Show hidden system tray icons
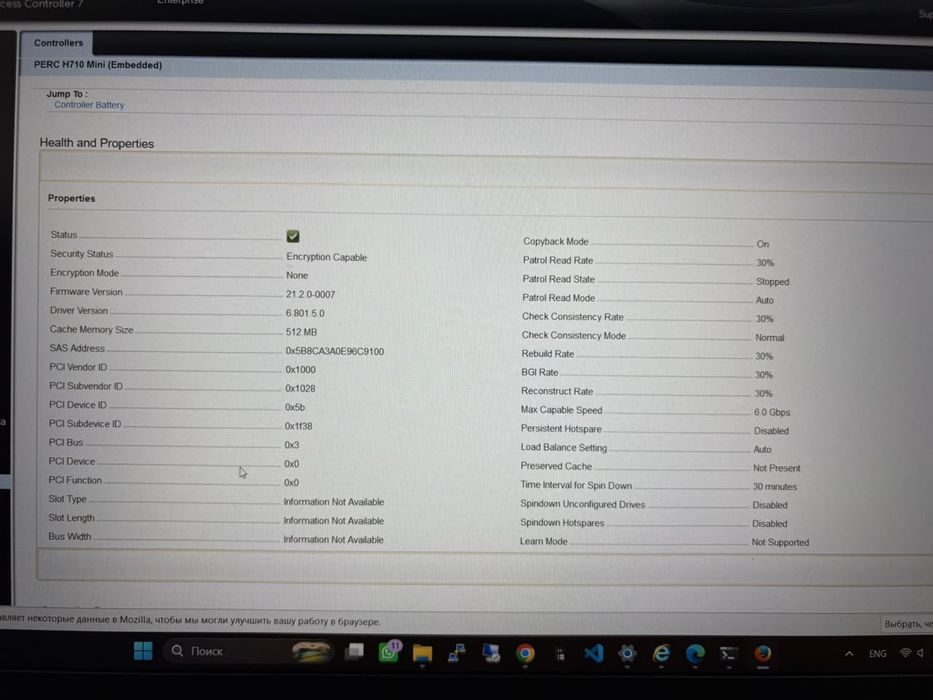The image size is (933, 700). click(849, 654)
